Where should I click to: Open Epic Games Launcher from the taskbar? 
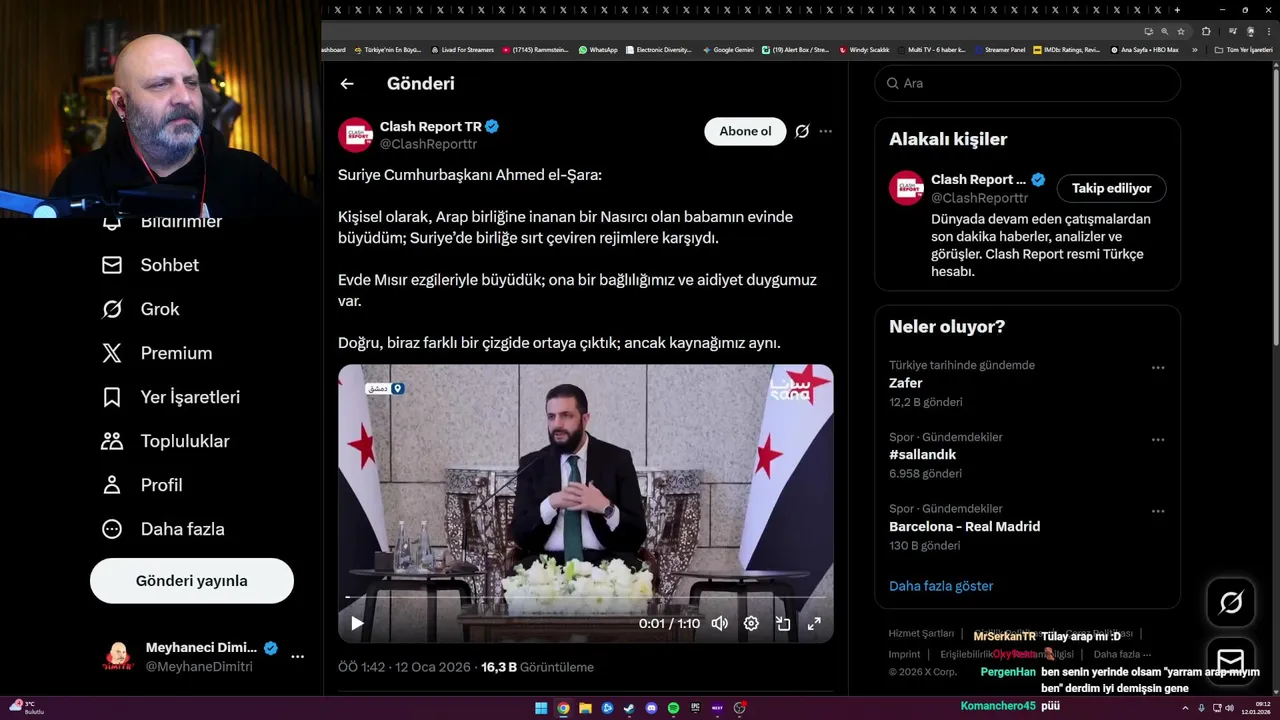pos(695,708)
